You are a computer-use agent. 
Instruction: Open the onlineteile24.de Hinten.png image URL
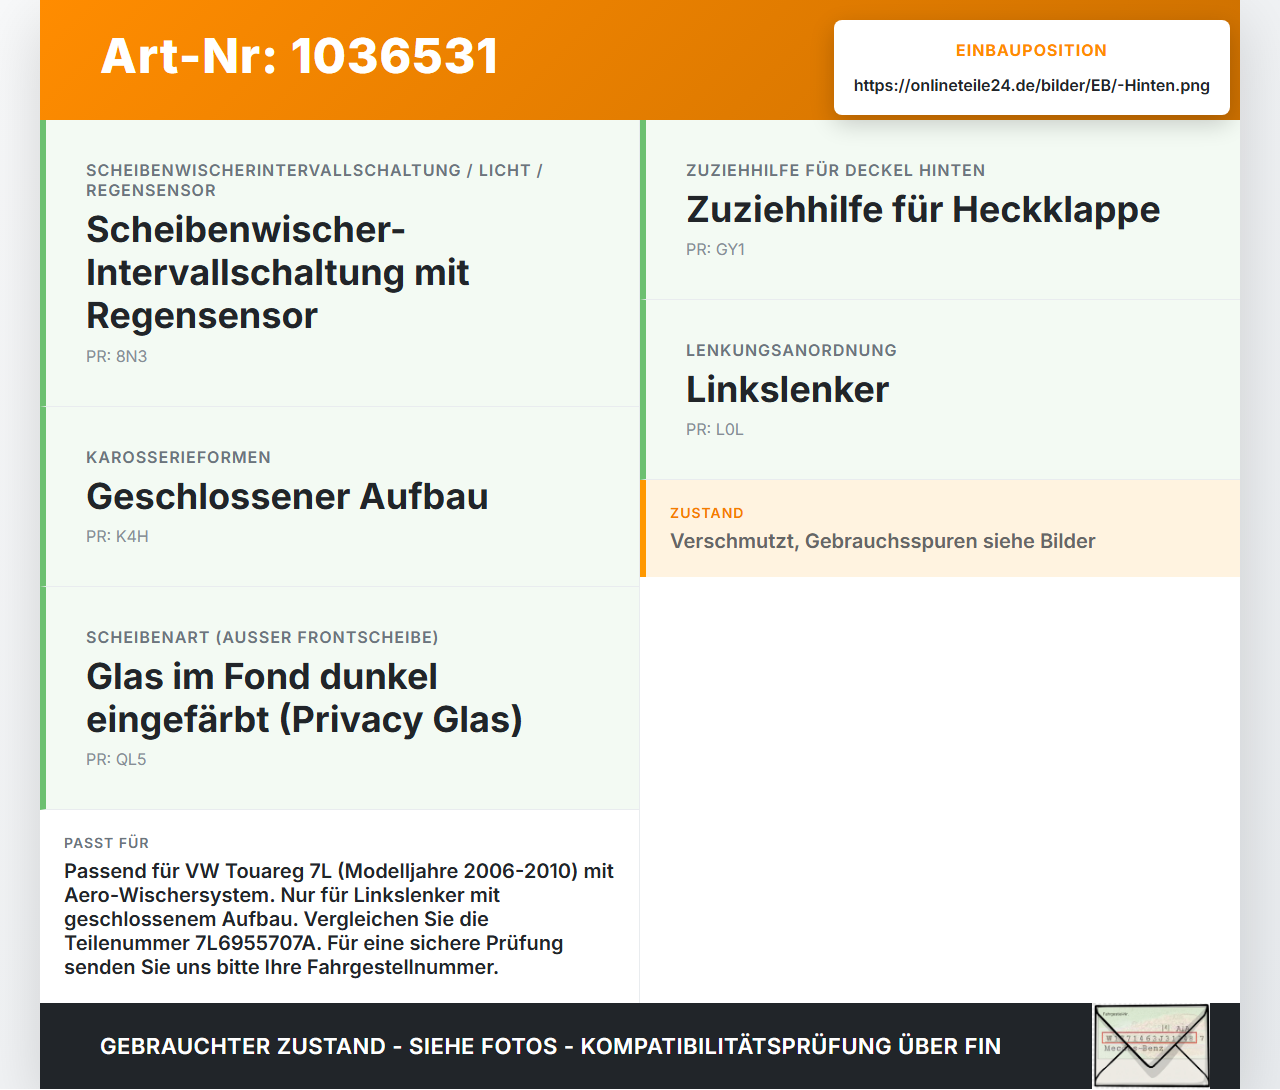(x=1031, y=85)
